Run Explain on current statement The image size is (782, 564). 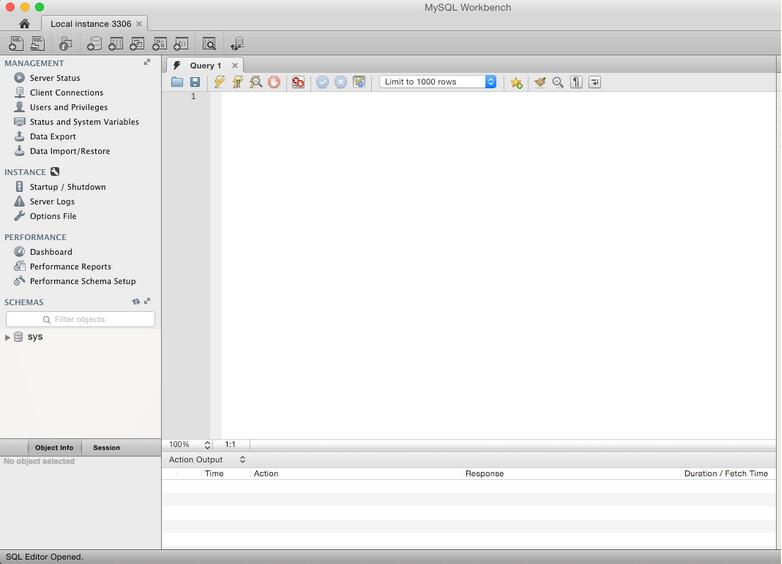(x=256, y=82)
